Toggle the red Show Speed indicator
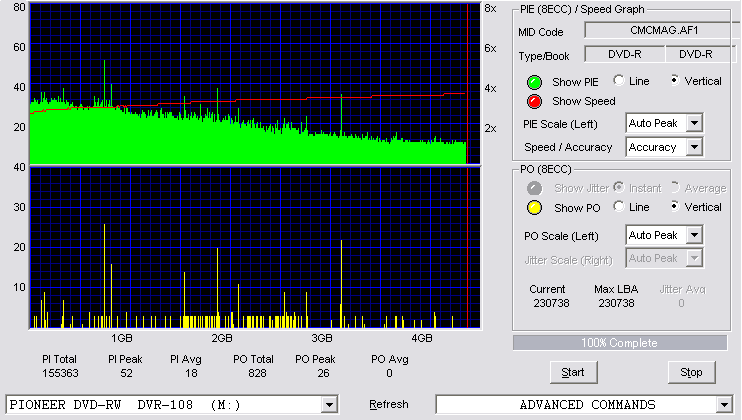 click(x=534, y=101)
